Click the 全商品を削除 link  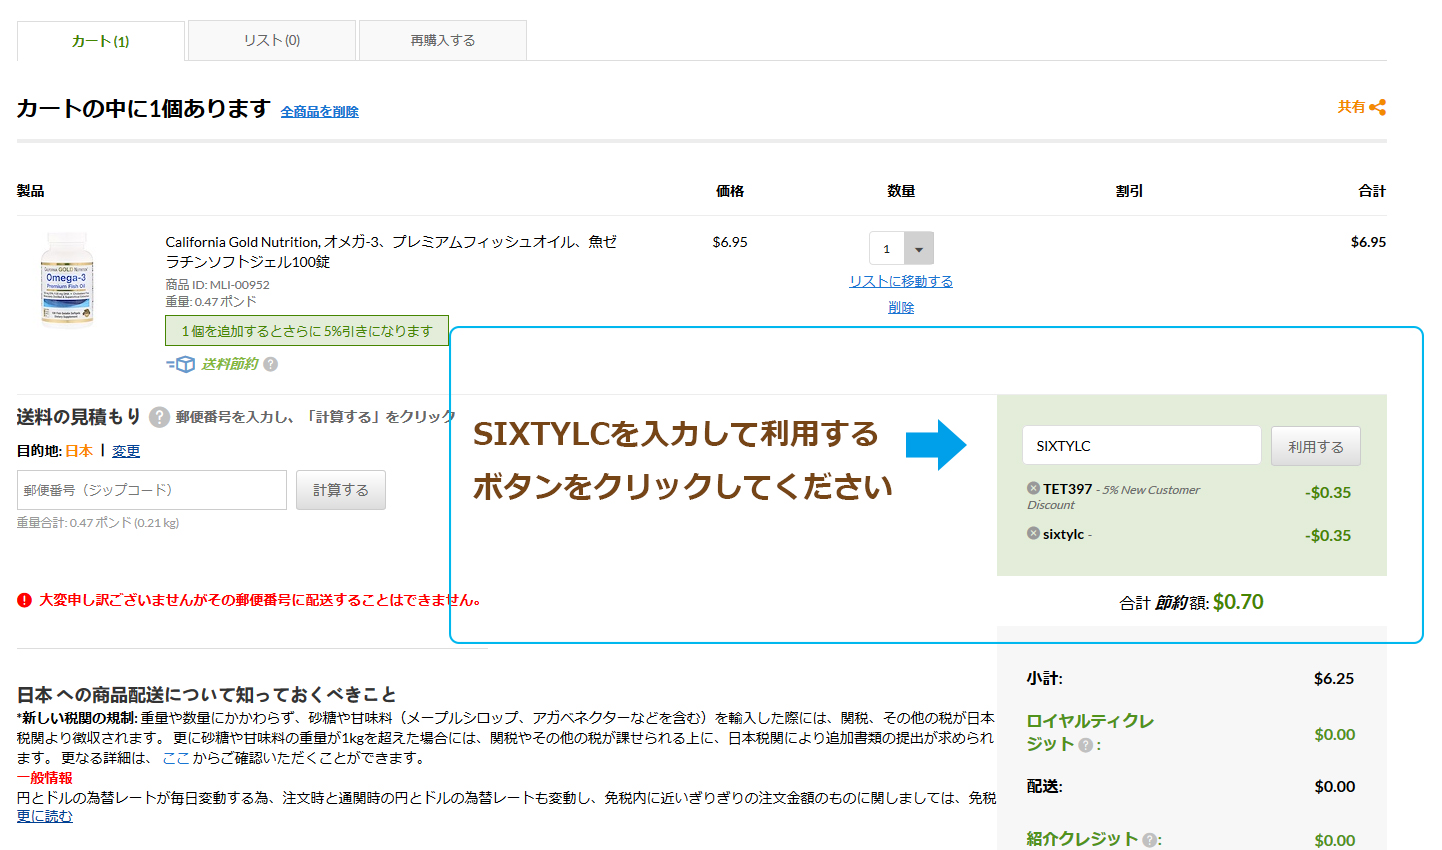click(319, 112)
